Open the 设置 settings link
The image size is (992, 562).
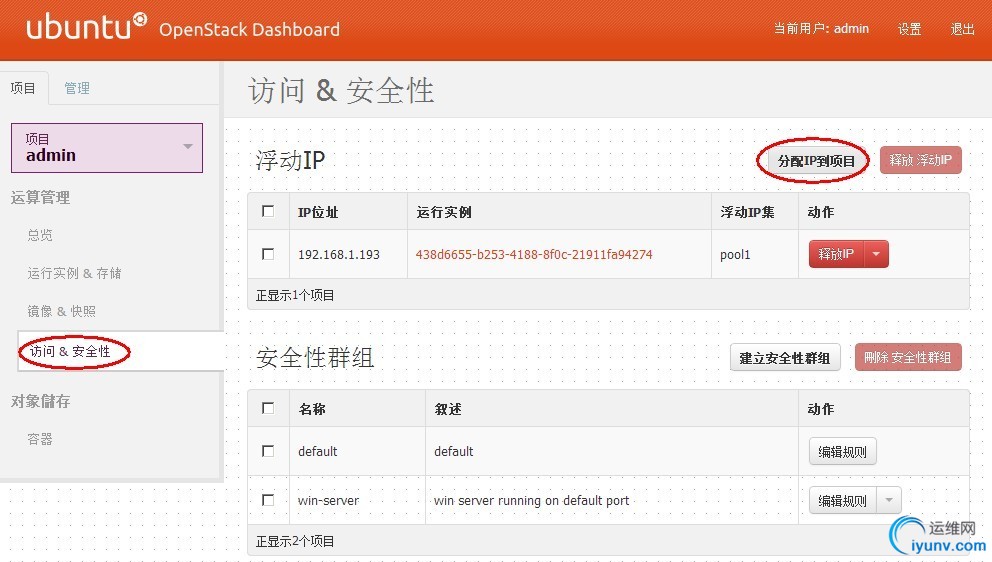[909, 29]
